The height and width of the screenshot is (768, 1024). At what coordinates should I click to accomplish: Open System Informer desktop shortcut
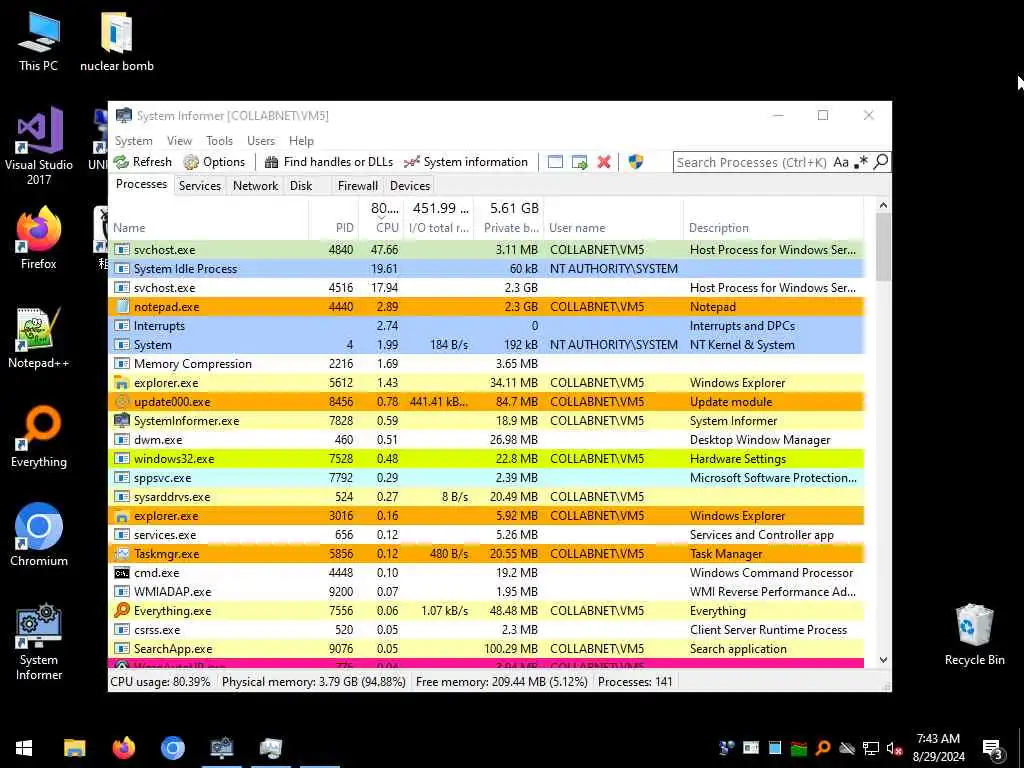[39, 642]
